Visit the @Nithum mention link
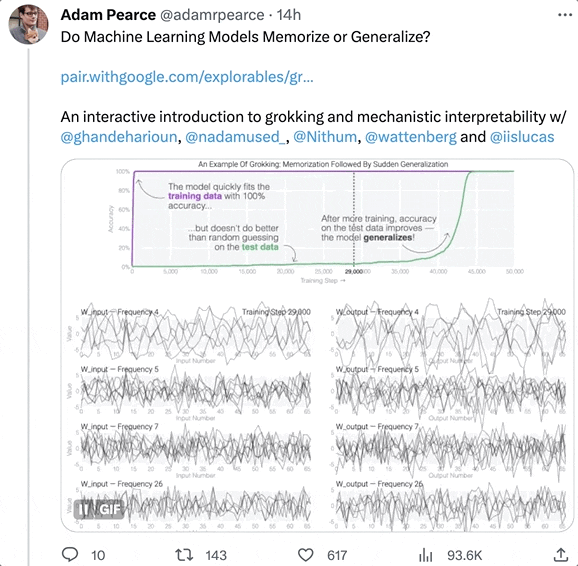This screenshot has width=578, height=566. click(x=325, y=137)
